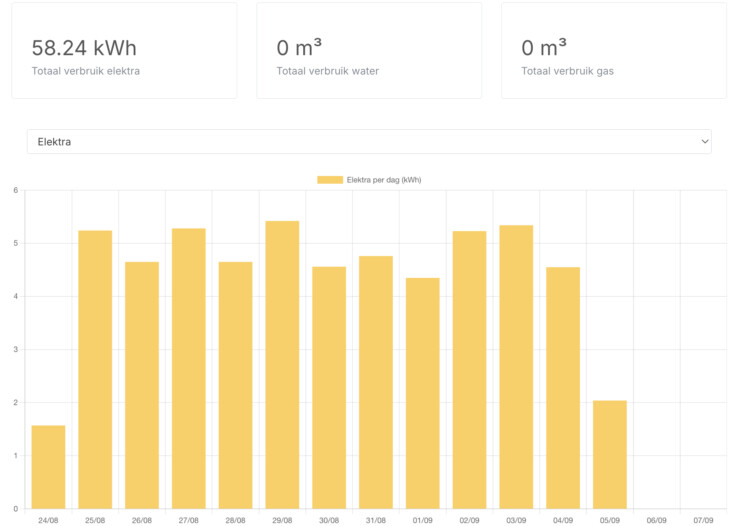Choose the 02/09 bar in the chart
This screenshot has height=526, width=741.
pyautogui.click(x=469, y=370)
